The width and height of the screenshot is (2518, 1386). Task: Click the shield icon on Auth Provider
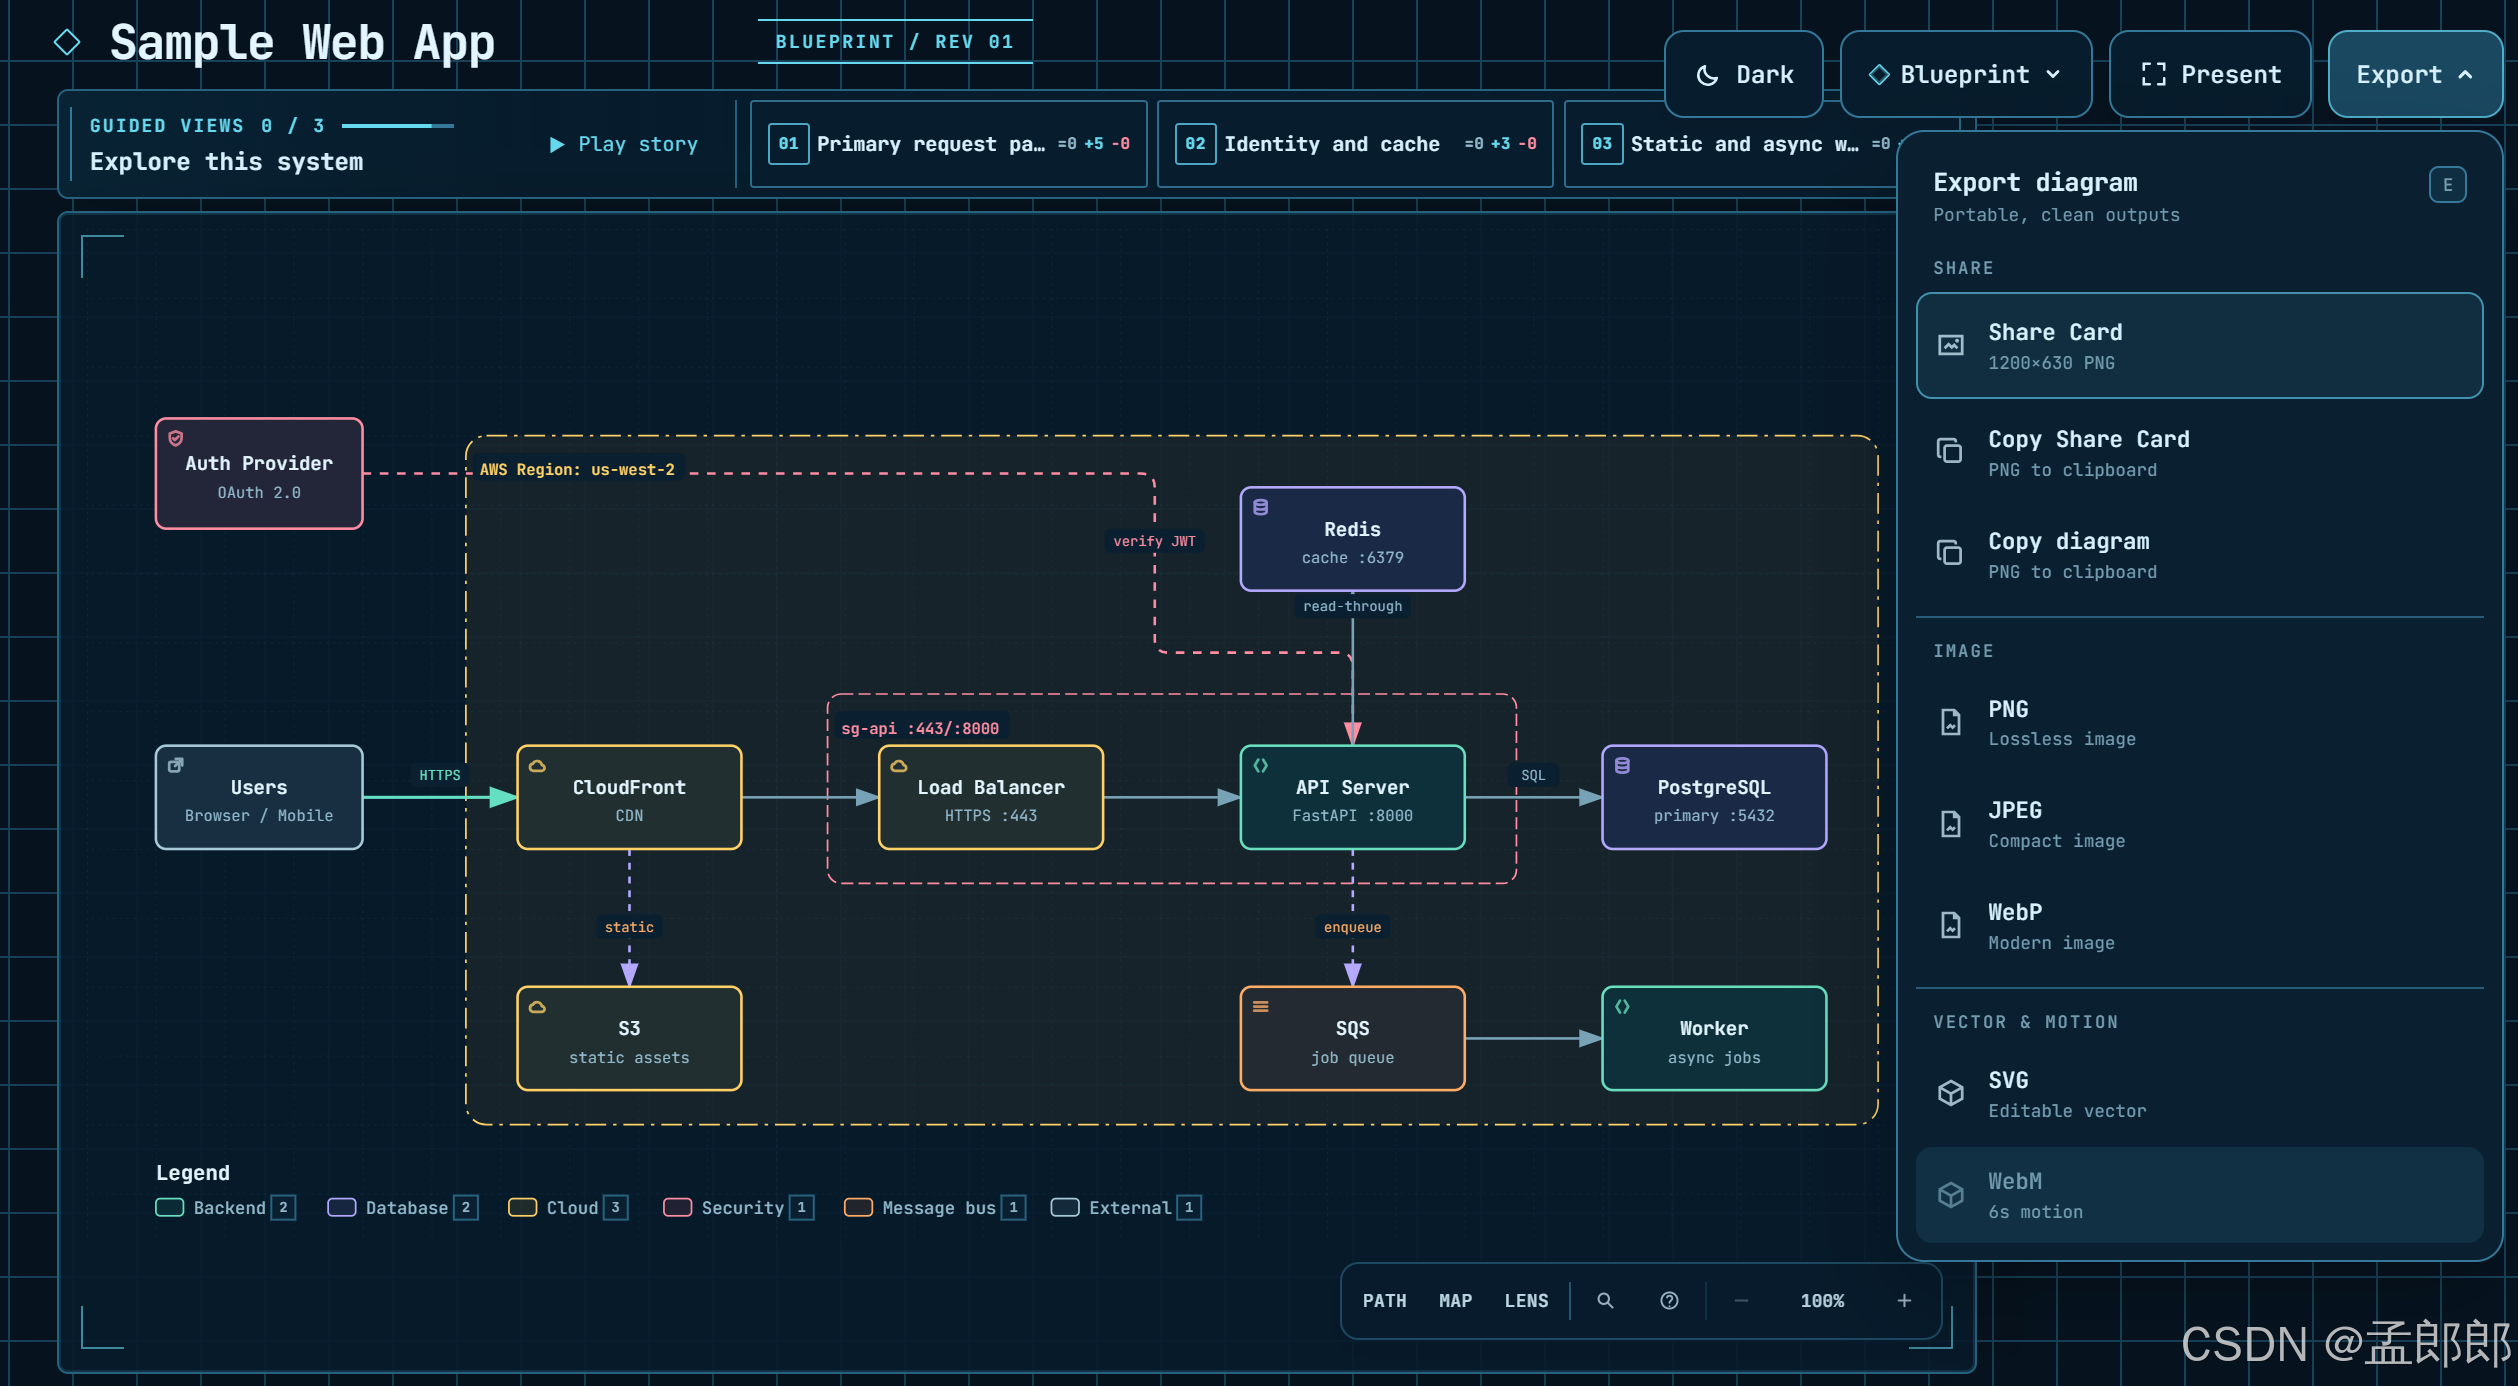coord(176,438)
